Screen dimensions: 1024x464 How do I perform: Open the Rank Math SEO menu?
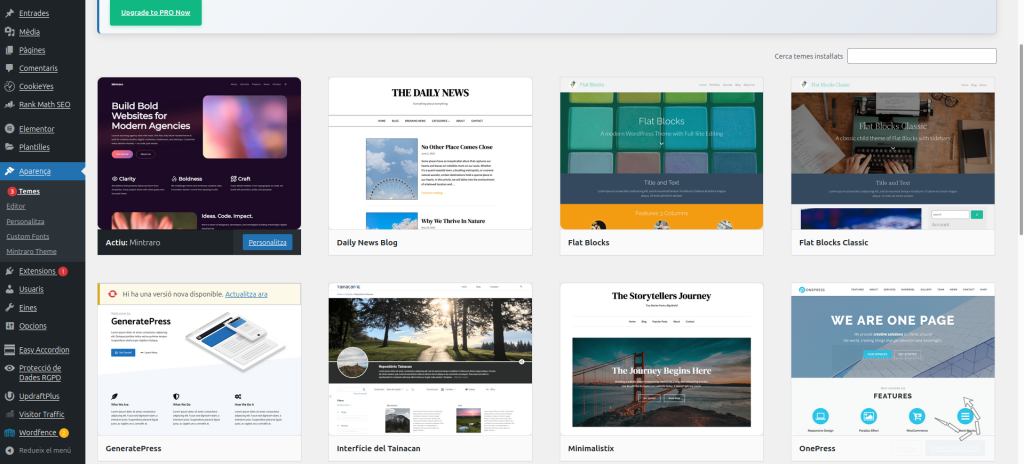tap(44, 104)
